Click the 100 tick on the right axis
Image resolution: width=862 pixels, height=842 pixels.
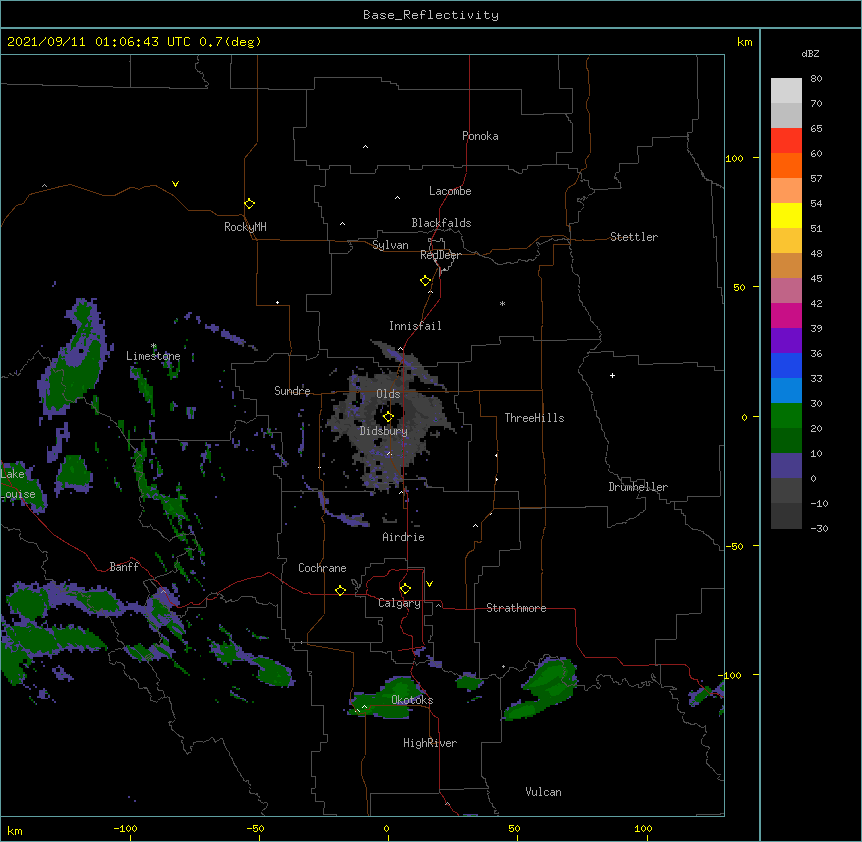pyautogui.click(x=734, y=158)
